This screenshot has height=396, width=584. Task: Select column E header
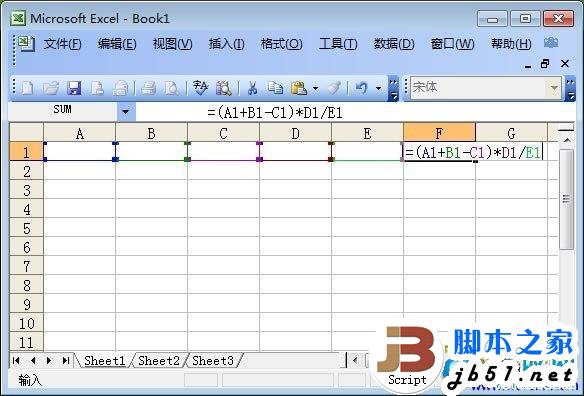tap(367, 133)
